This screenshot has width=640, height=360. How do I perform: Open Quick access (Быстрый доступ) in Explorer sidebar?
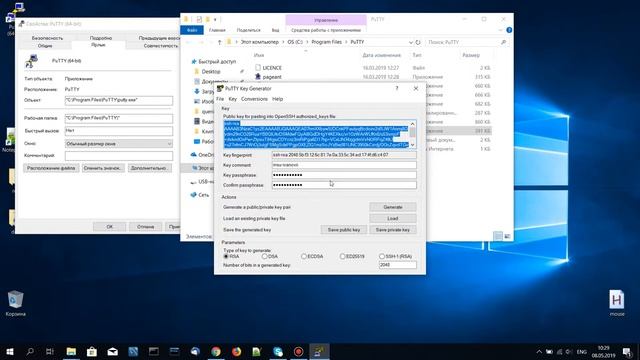[x=217, y=62]
